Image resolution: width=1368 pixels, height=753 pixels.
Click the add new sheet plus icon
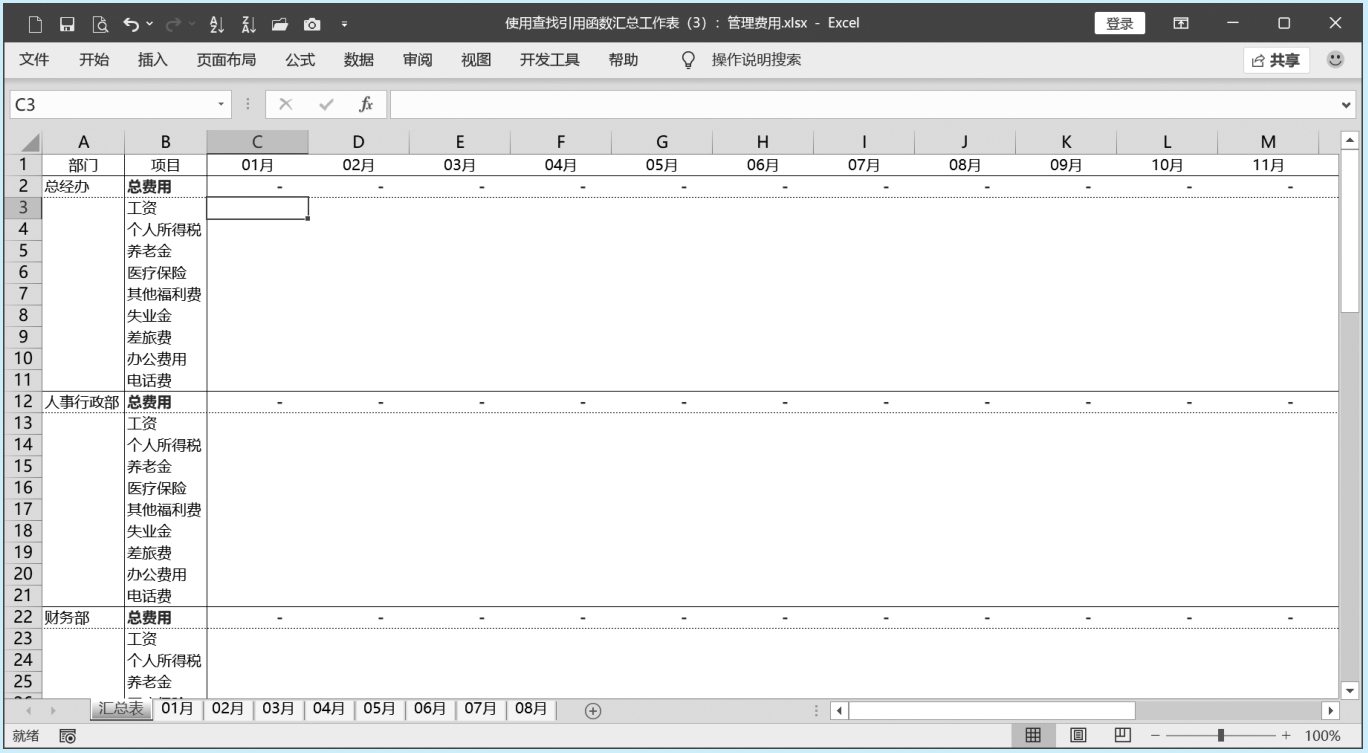pyautogui.click(x=593, y=710)
